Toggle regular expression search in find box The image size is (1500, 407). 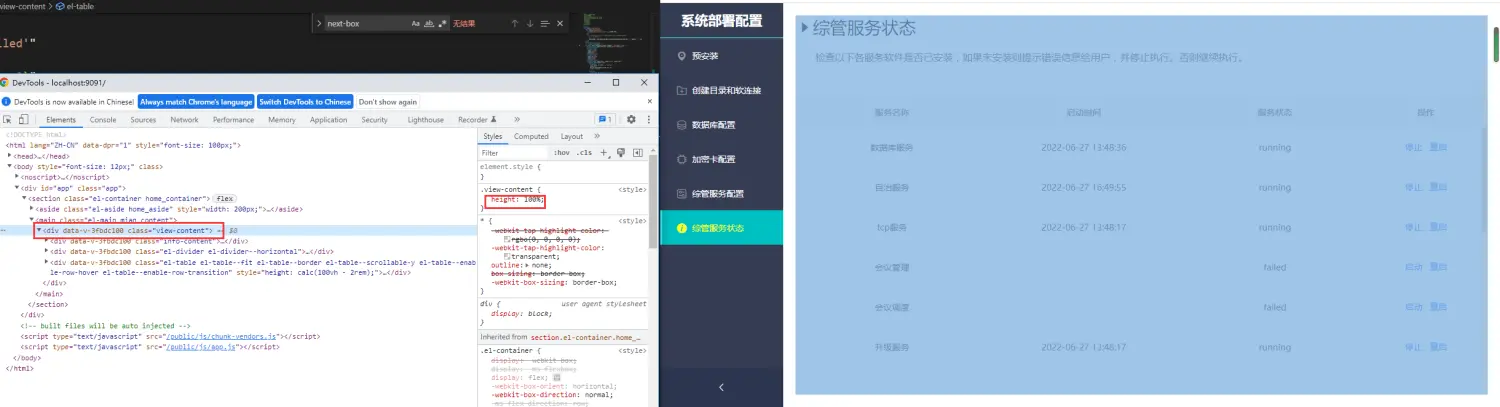click(442, 23)
